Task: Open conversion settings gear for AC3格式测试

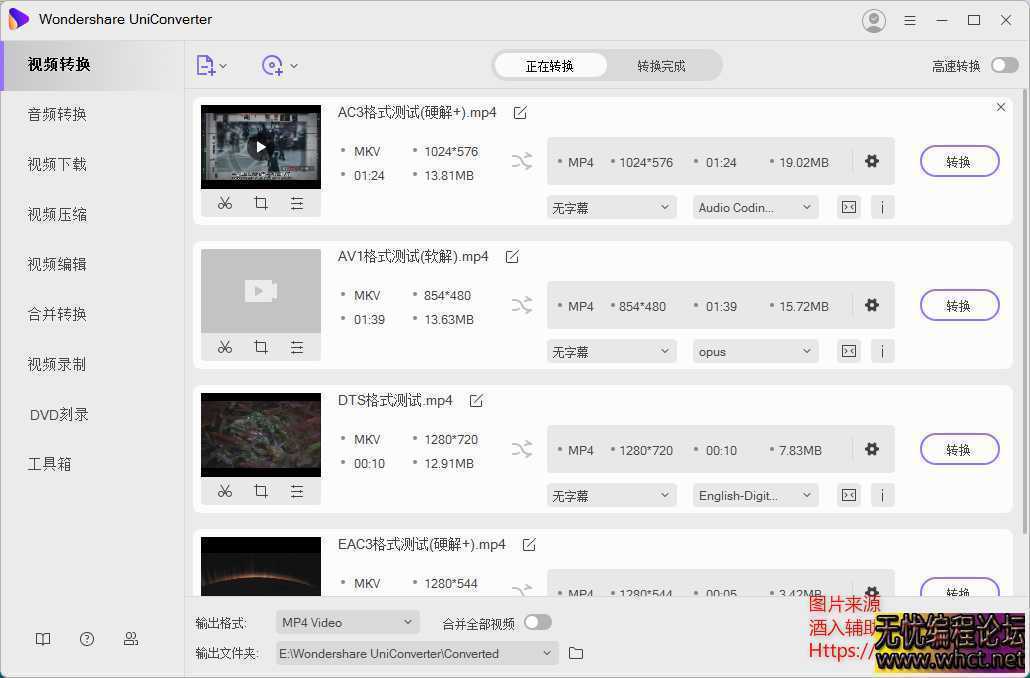Action: point(871,160)
